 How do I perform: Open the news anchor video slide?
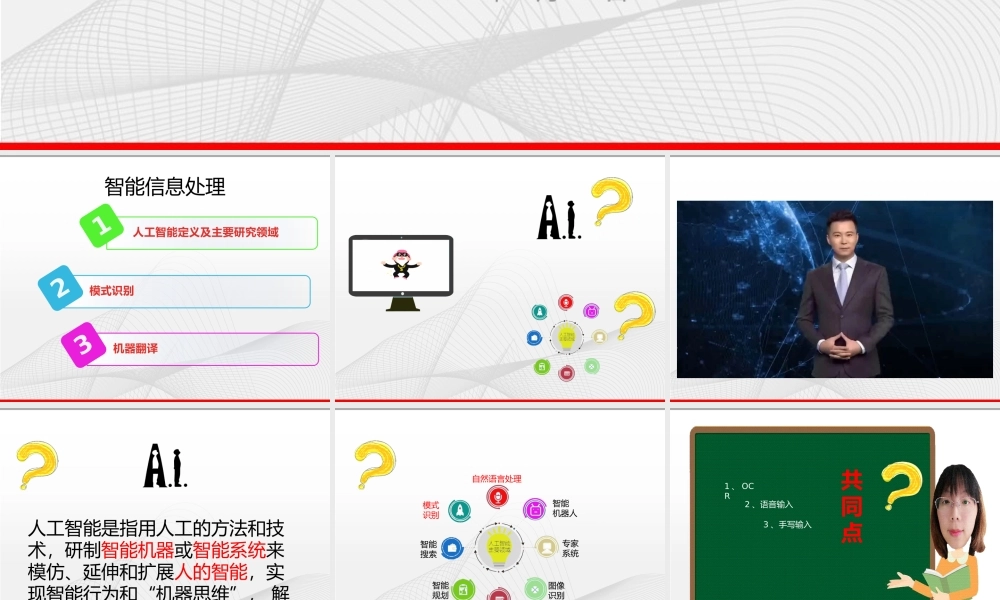[x=835, y=289]
